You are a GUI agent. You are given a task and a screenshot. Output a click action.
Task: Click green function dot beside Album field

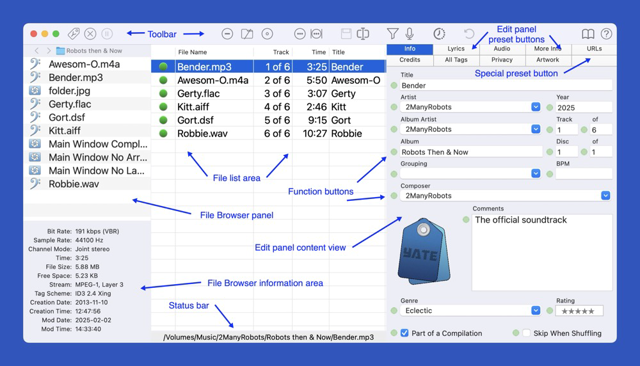(x=394, y=152)
